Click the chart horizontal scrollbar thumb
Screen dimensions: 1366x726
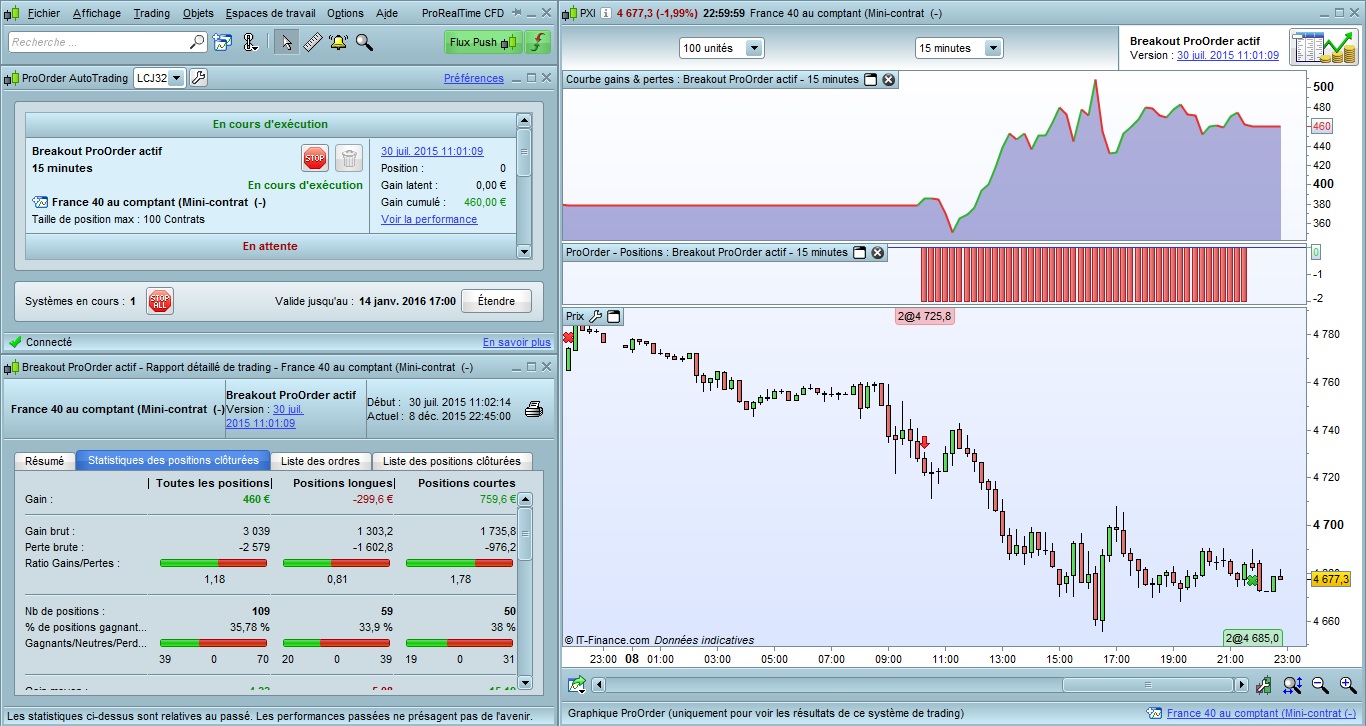point(1148,685)
